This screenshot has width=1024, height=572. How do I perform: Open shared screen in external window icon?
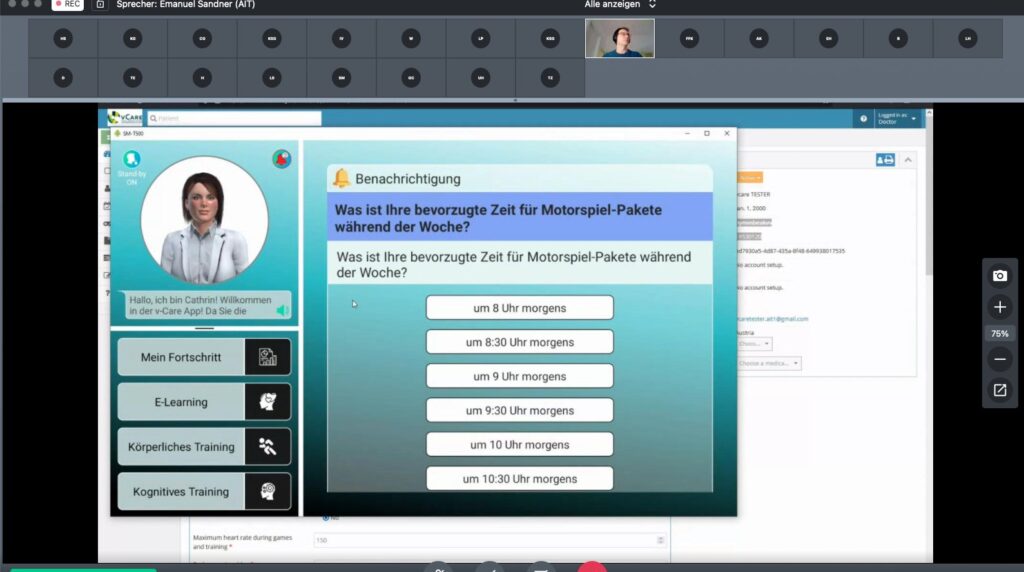[999, 390]
